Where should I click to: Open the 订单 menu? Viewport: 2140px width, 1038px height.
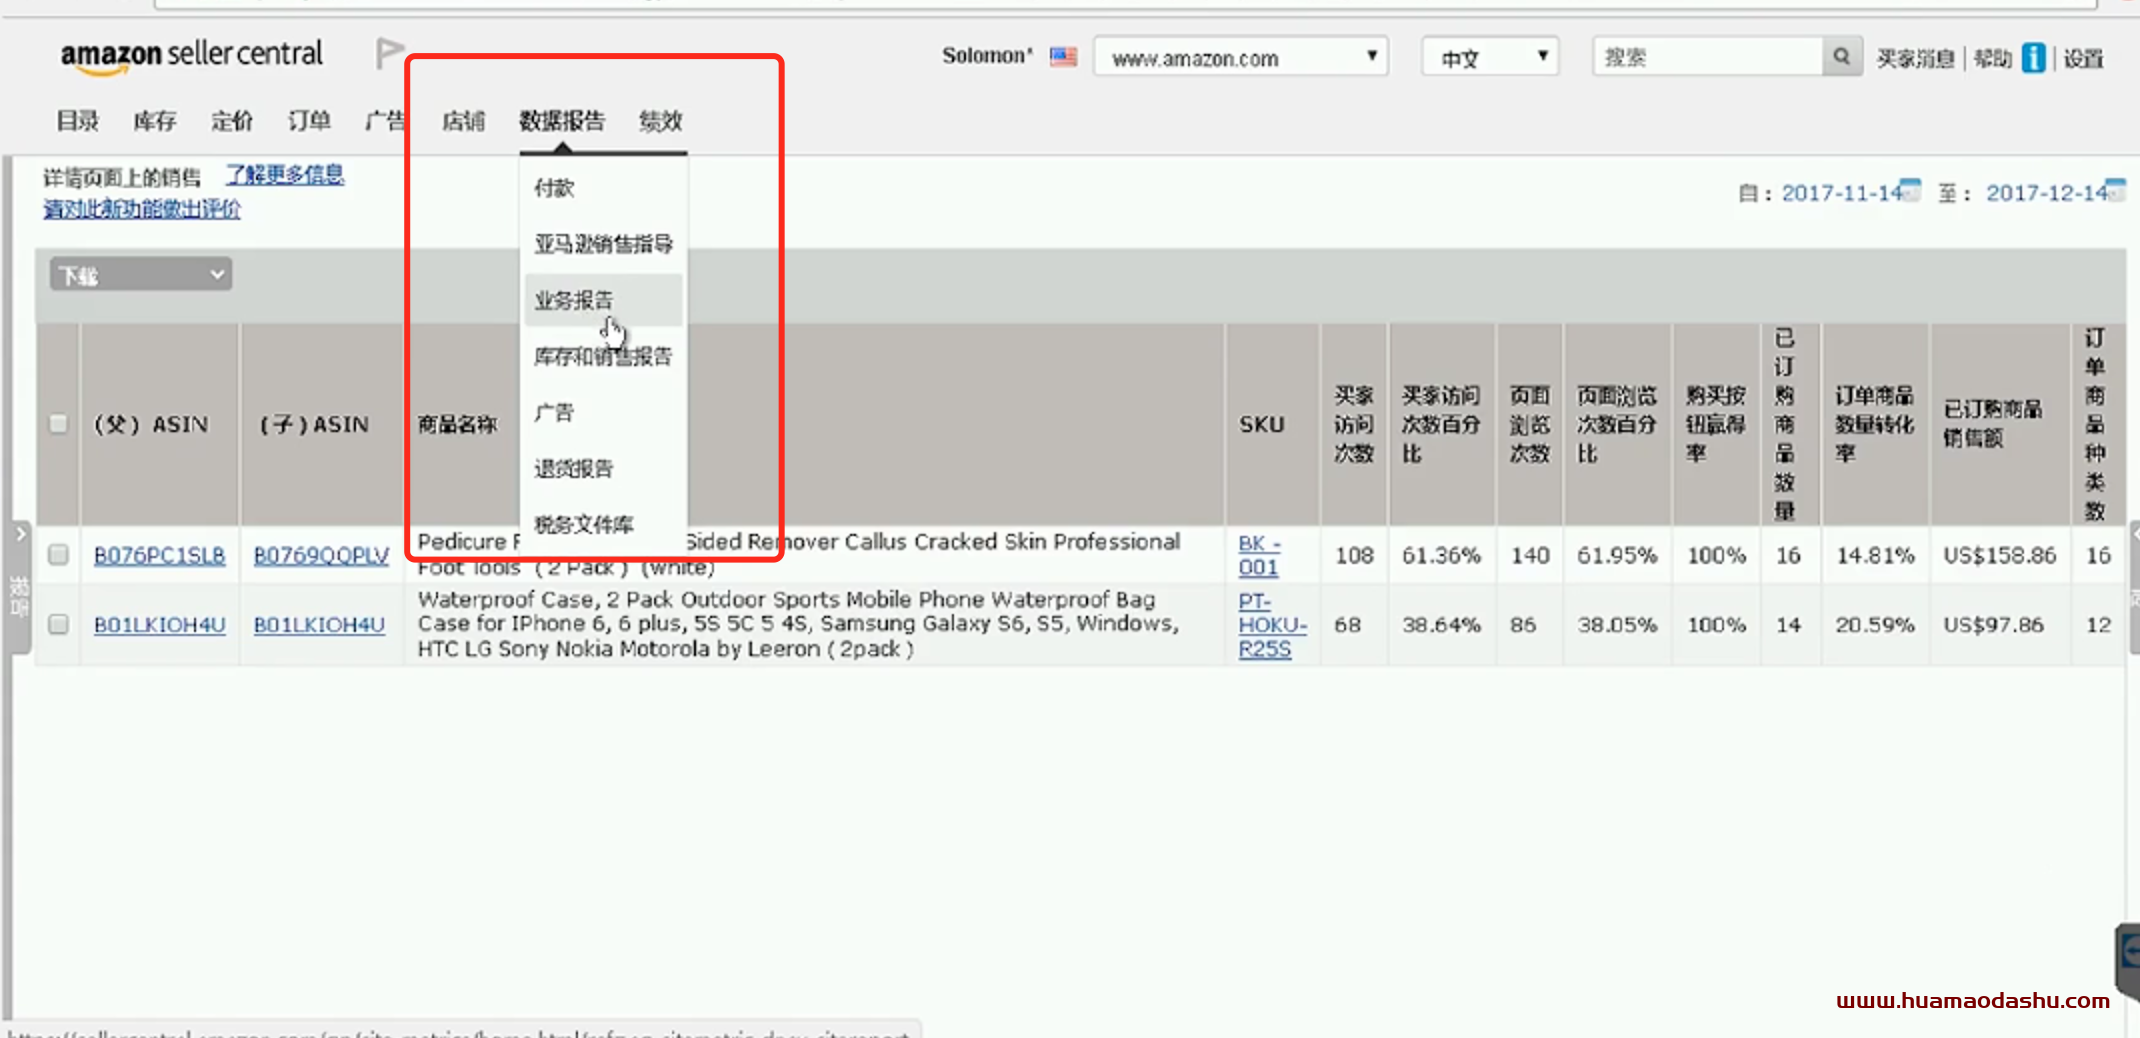click(309, 121)
